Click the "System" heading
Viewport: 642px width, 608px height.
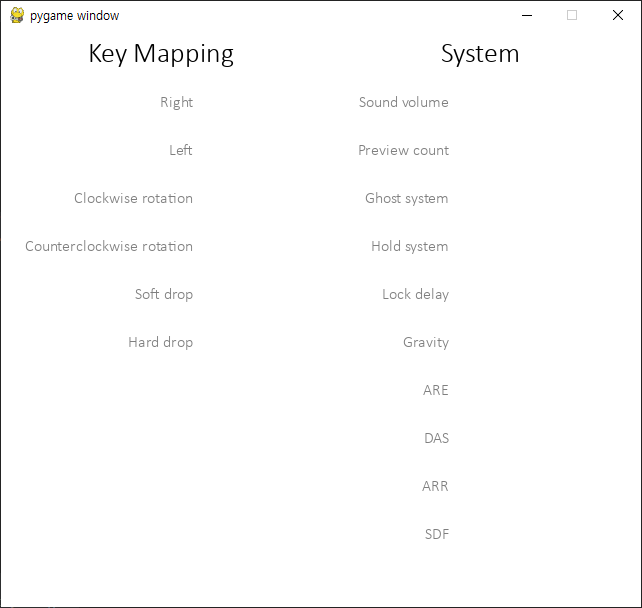pyautogui.click(x=480, y=54)
